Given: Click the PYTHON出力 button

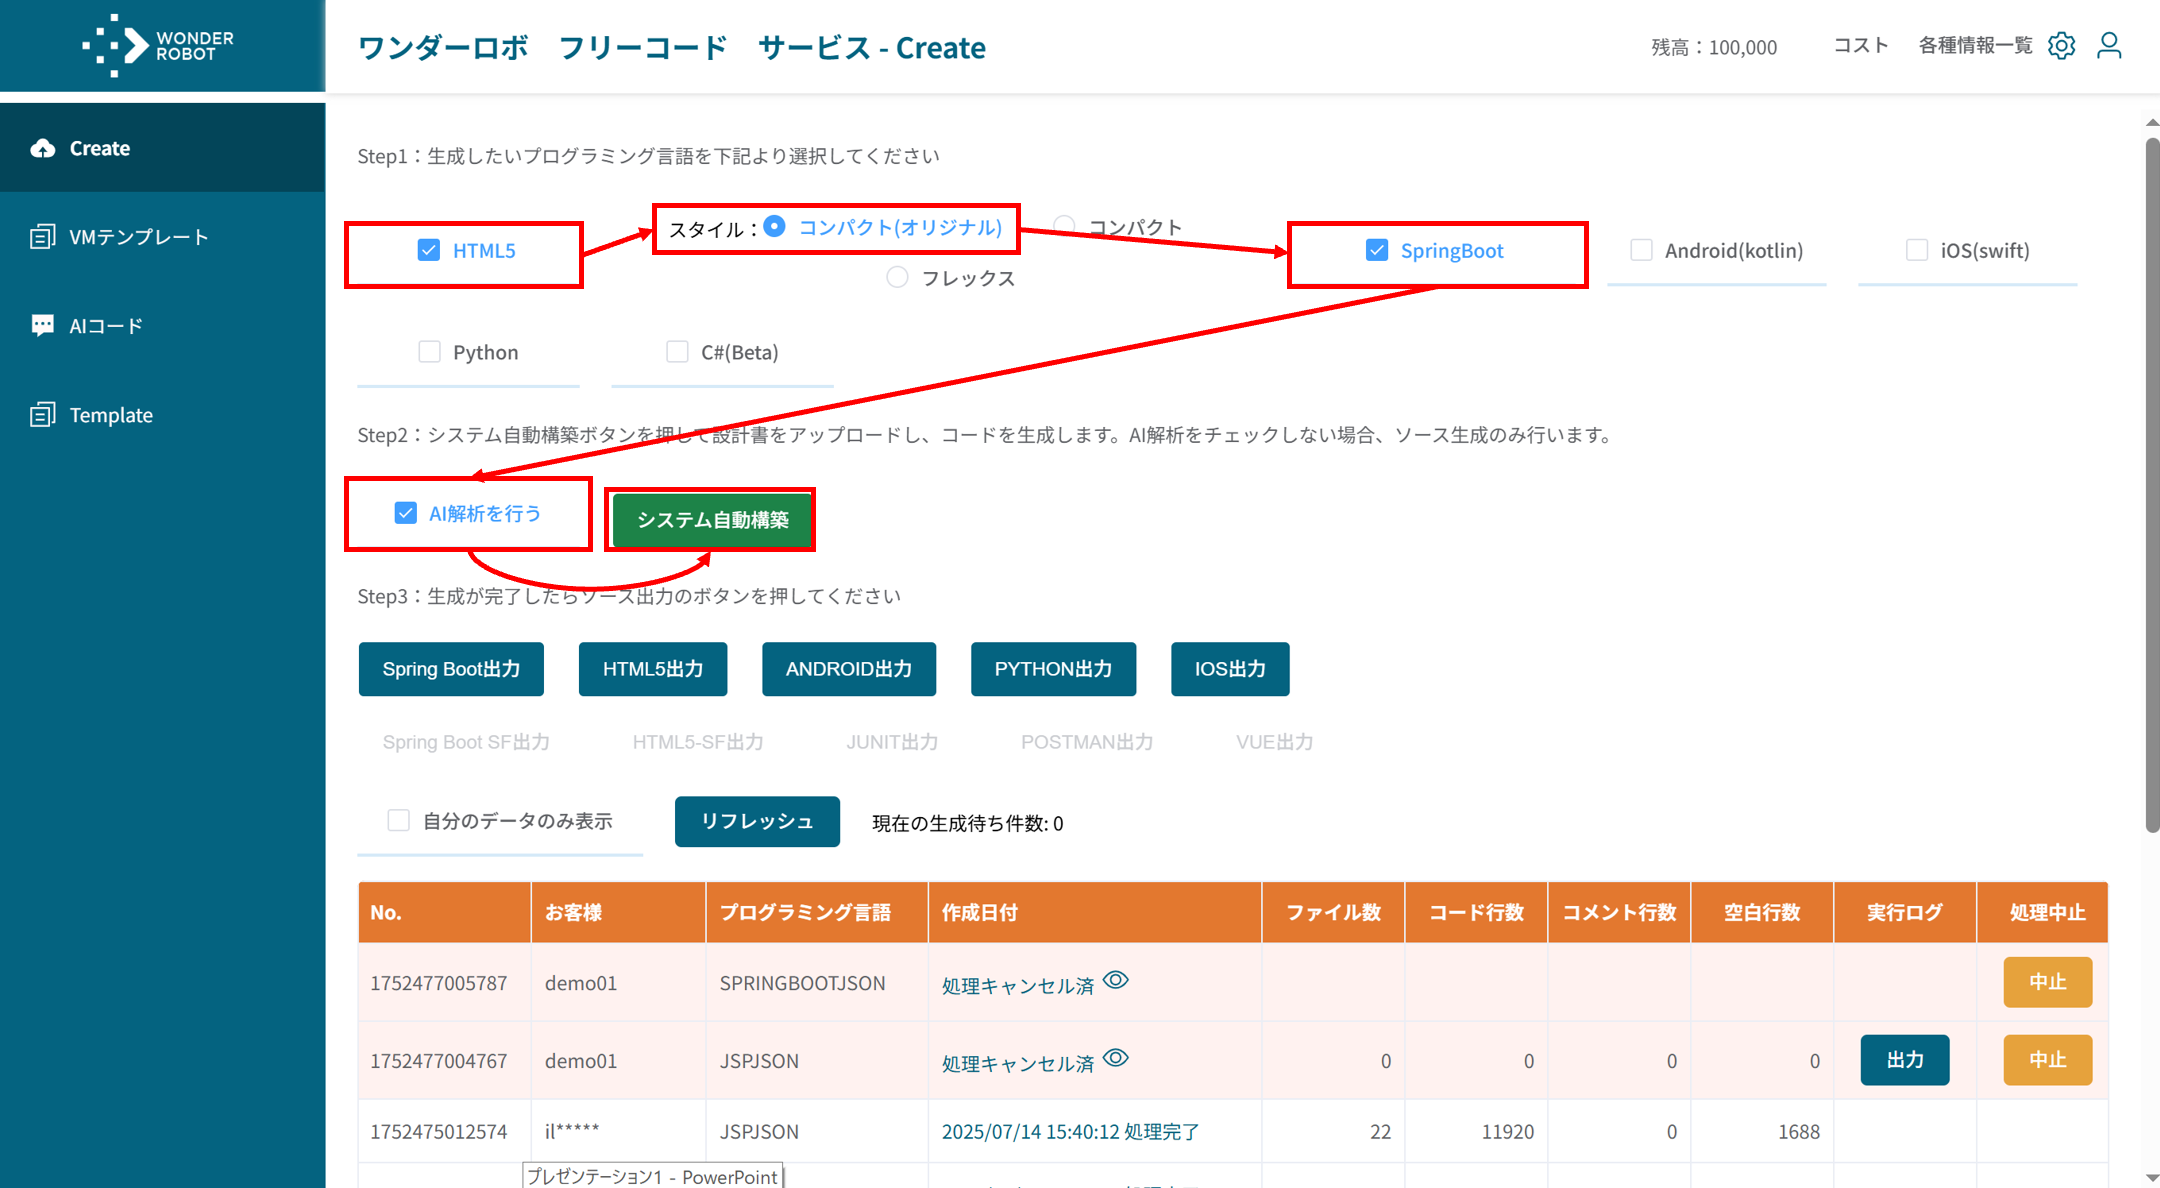Looking at the screenshot, I should click(1053, 669).
